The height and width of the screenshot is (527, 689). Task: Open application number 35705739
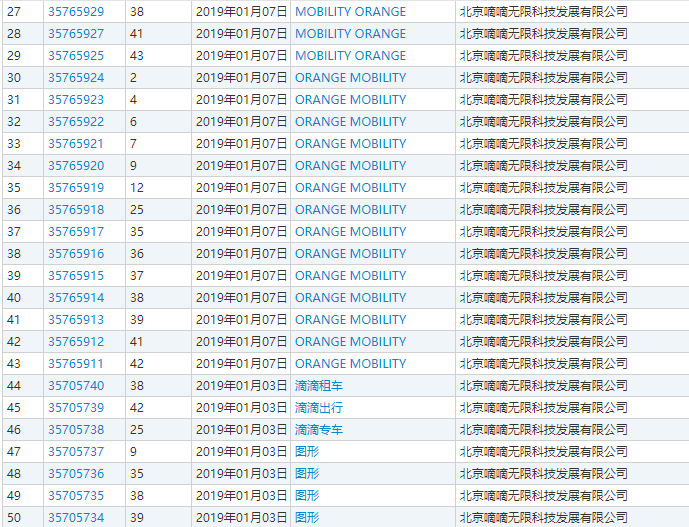pyautogui.click(x=76, y=407)
